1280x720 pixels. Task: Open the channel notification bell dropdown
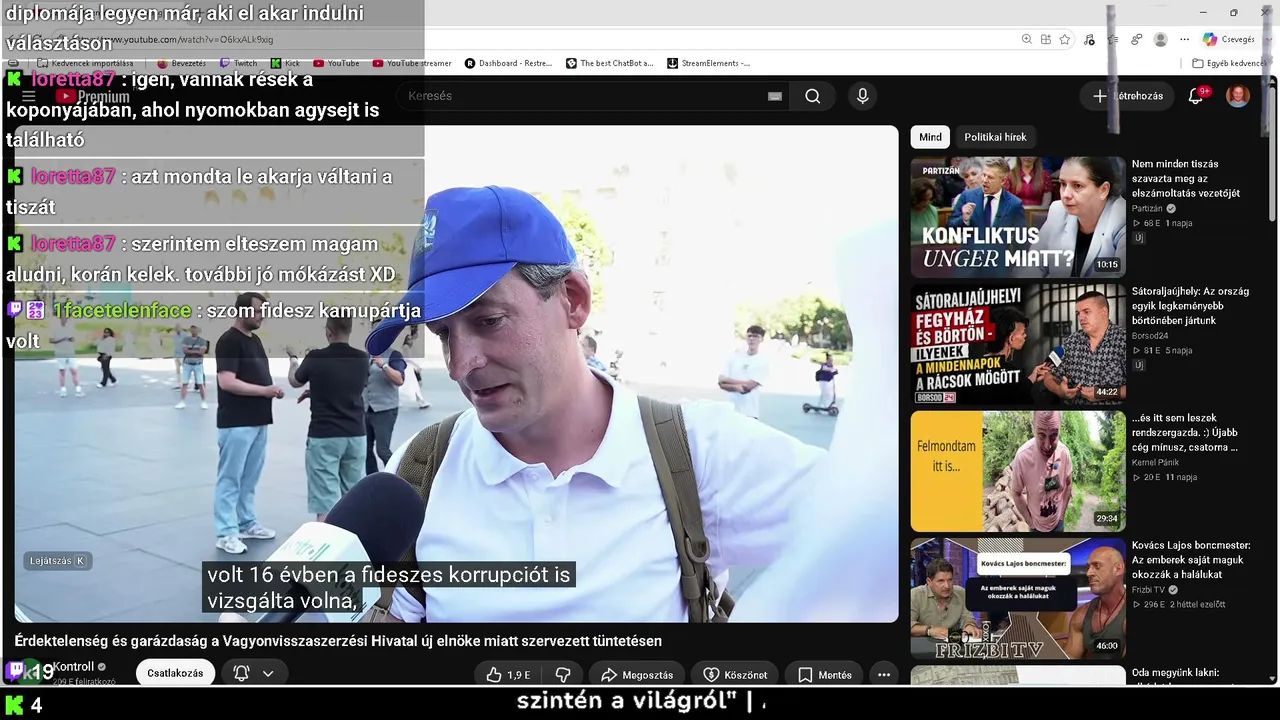(x=253, y=673)
